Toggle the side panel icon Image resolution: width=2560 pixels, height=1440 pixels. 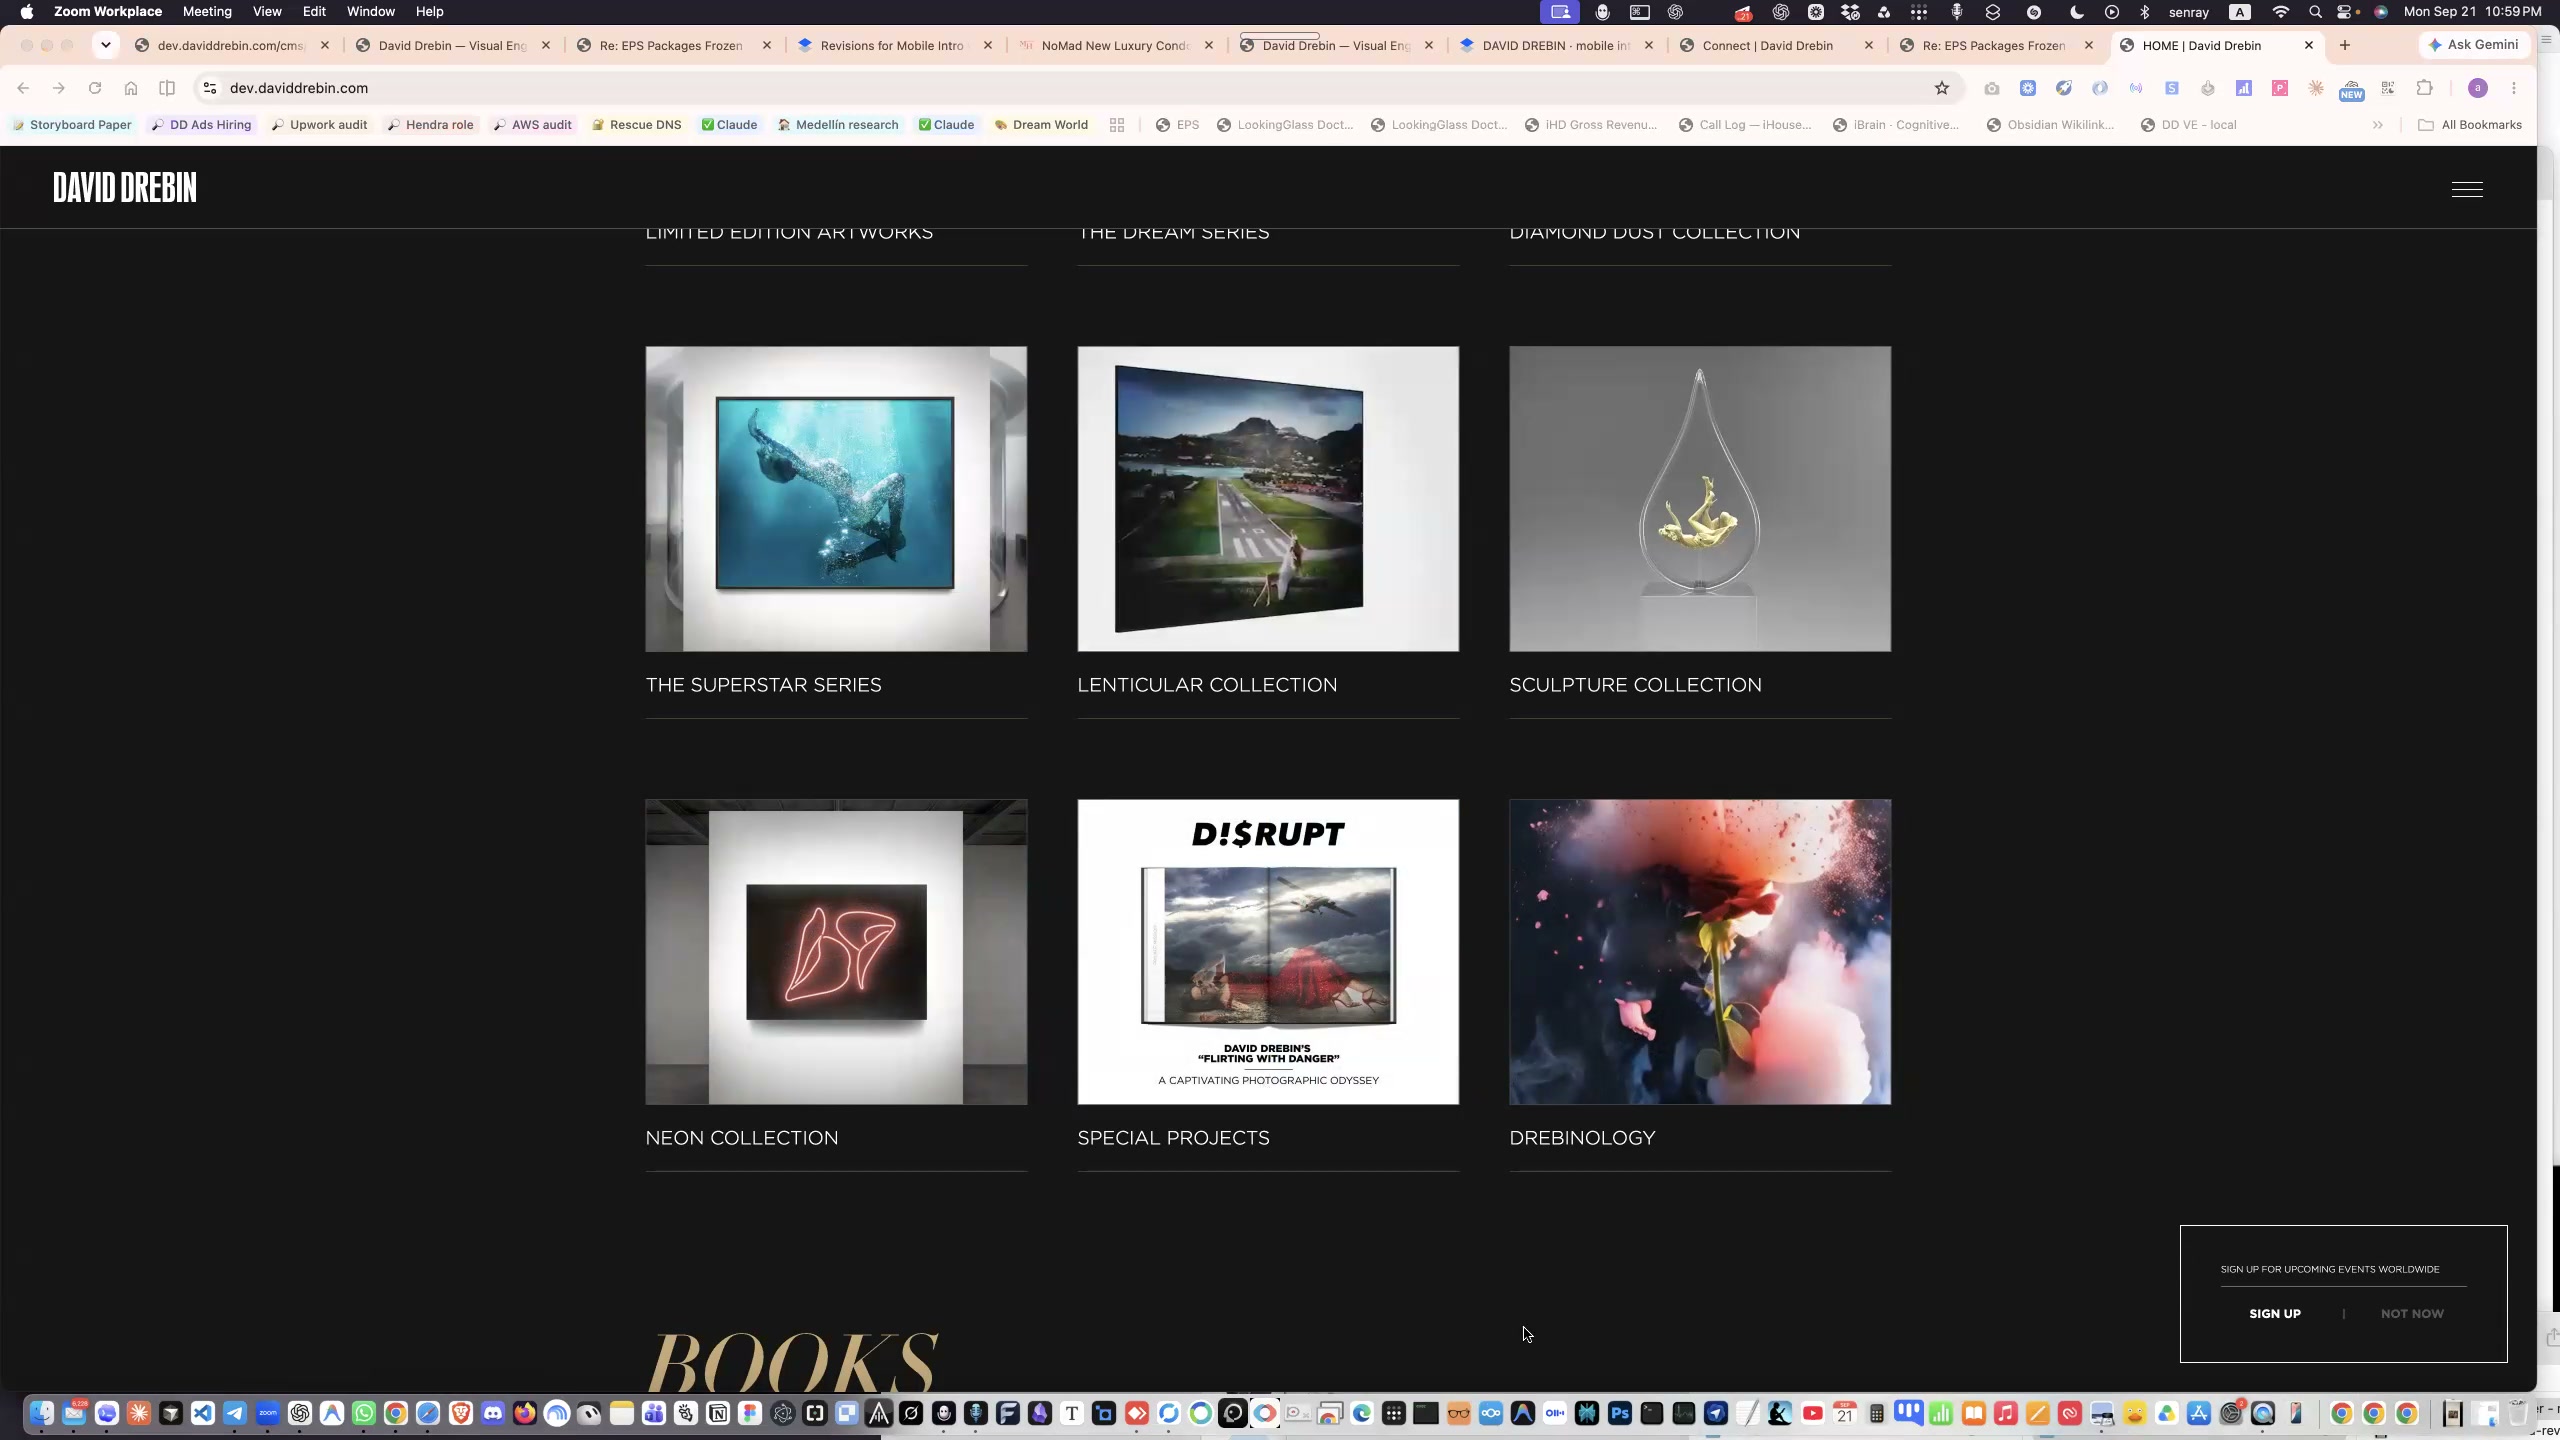(x=167, y=88)
